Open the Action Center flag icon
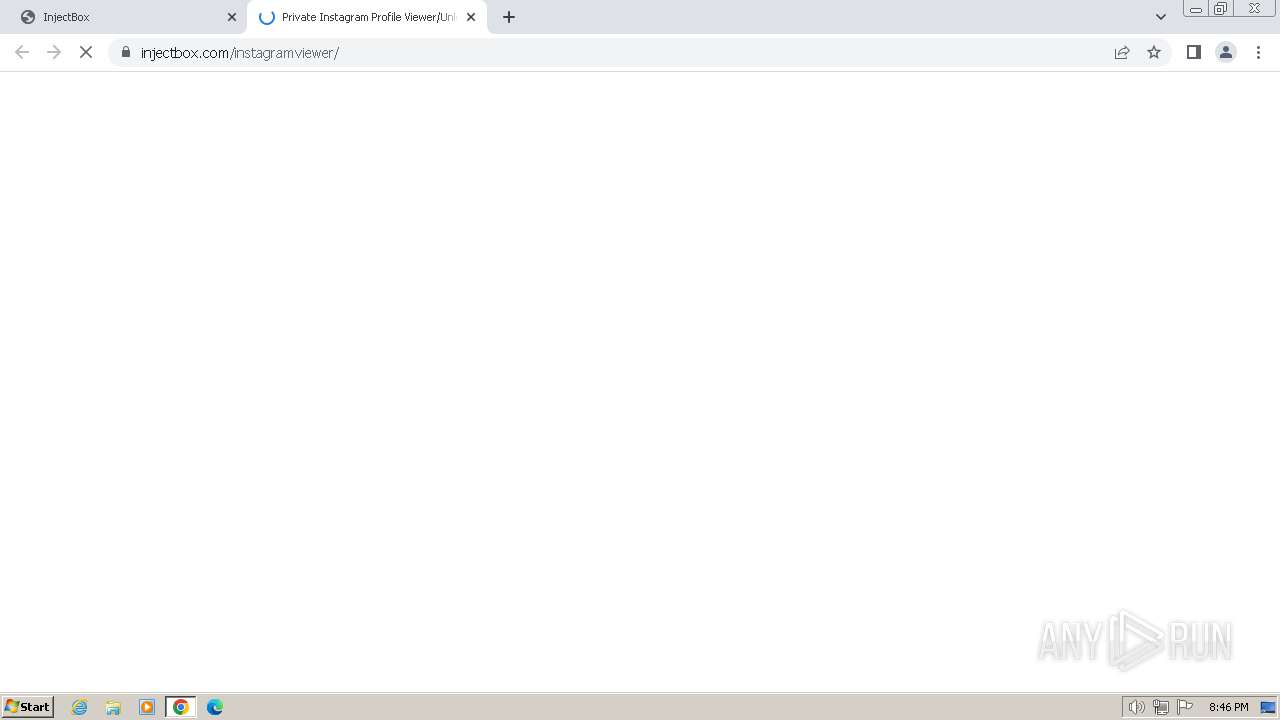 1185,707
